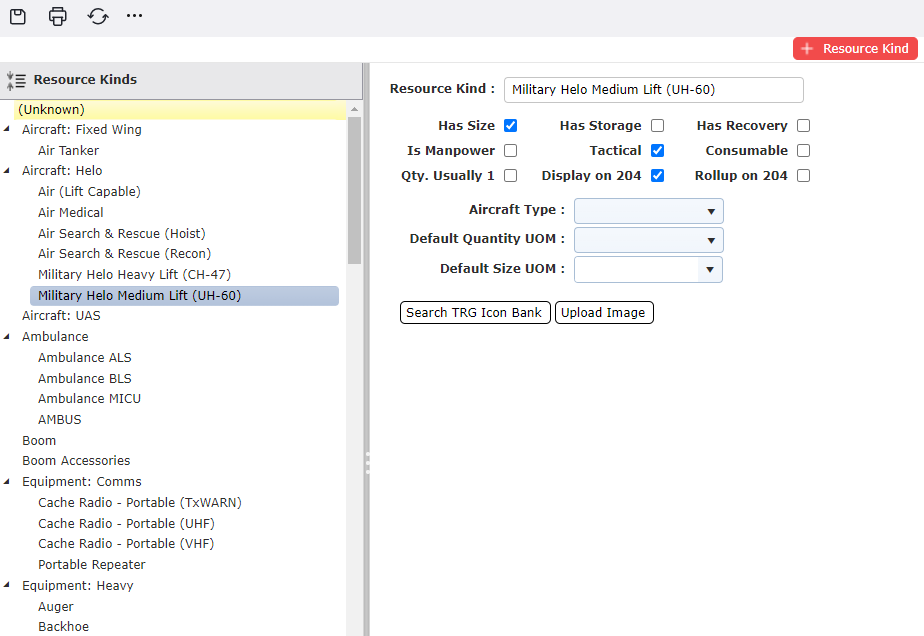Select Portable Repeater item
The image size is (924, 636).
point(91,565)
